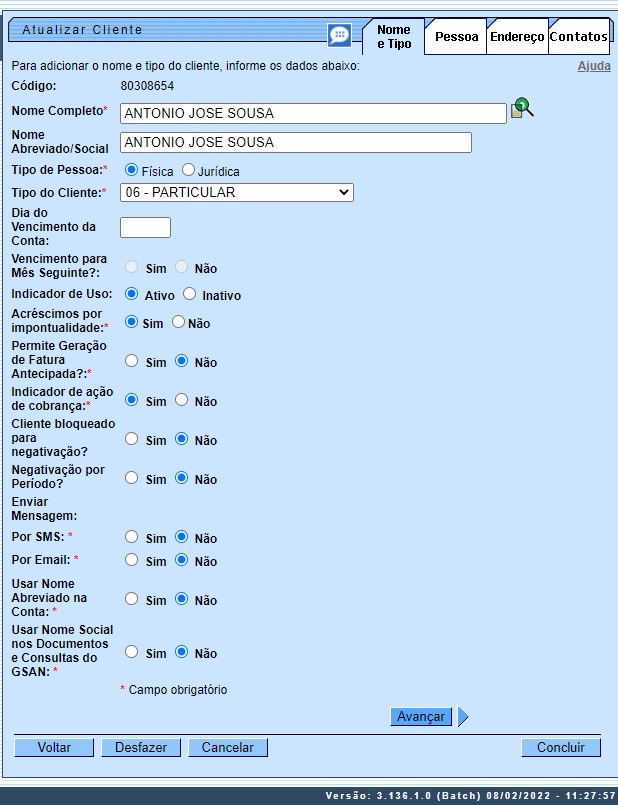Select Não for Acréscimos por impontualidade
The height and width of the screenshot is (805, 618).
point(179,323)
